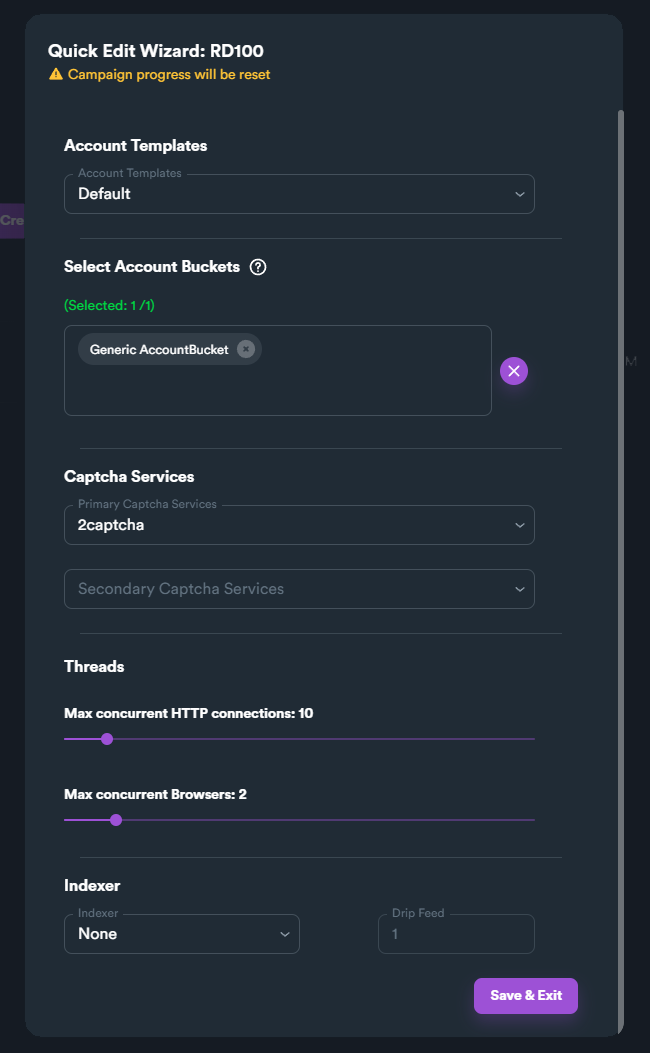The image size is (650, 1053).
Task: Open the Account Templates Default dropdown
Action: click(299, 194)
